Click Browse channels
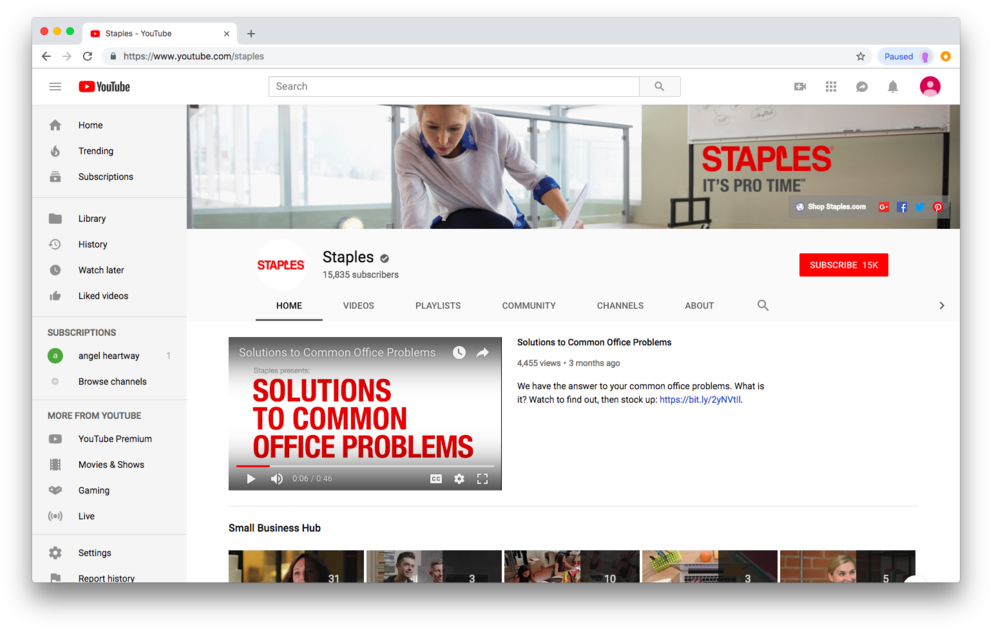Screen dimensions: 991x630 [109, 382]
